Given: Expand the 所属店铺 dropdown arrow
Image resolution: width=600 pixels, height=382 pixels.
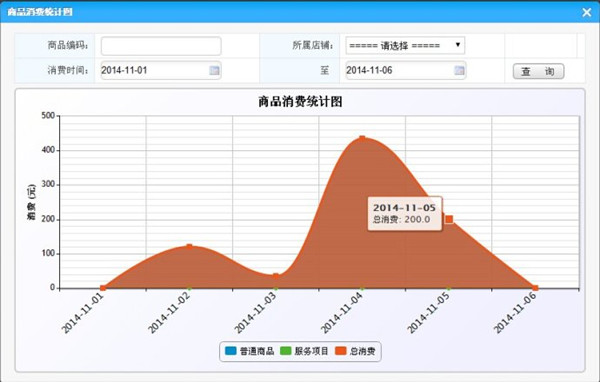Looking at the screenshot, I should point(458,45).
